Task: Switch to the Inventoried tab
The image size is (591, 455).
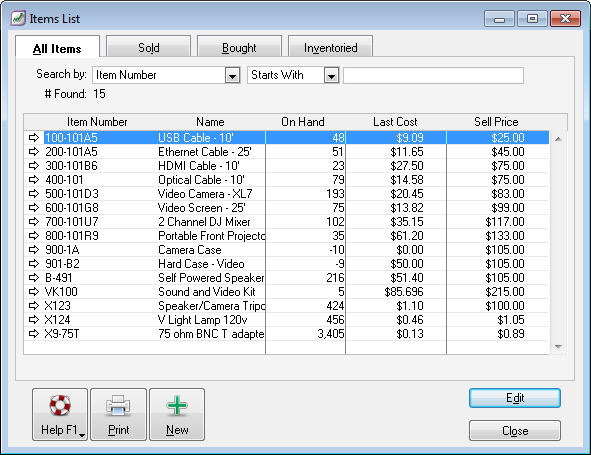Action: [331, 47]
